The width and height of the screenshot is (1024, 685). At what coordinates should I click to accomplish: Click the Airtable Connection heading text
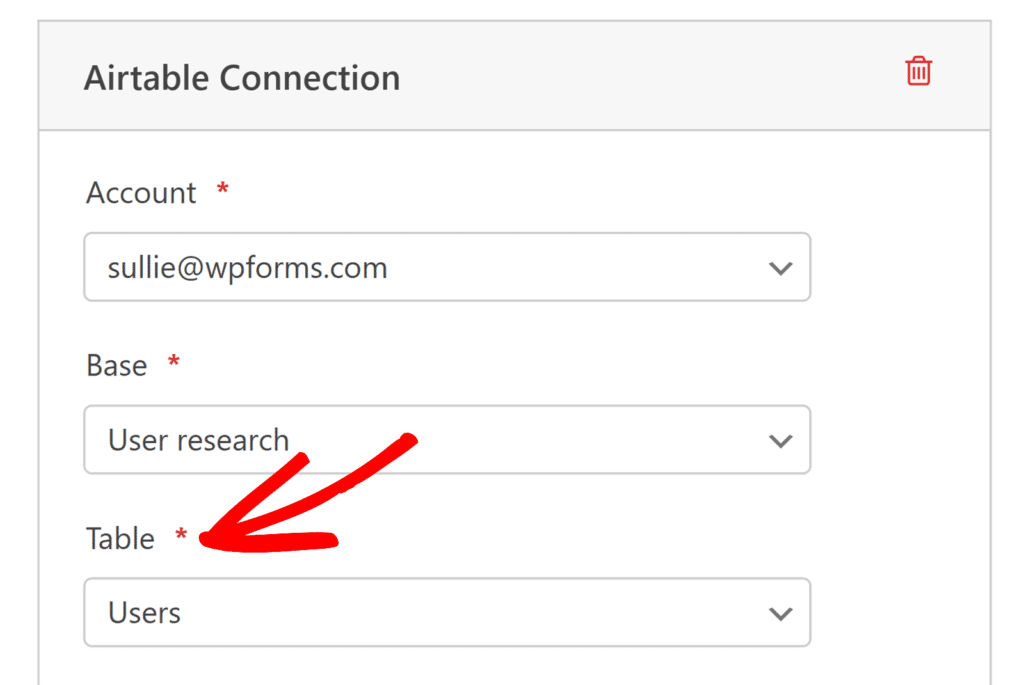tap(242, 78)
